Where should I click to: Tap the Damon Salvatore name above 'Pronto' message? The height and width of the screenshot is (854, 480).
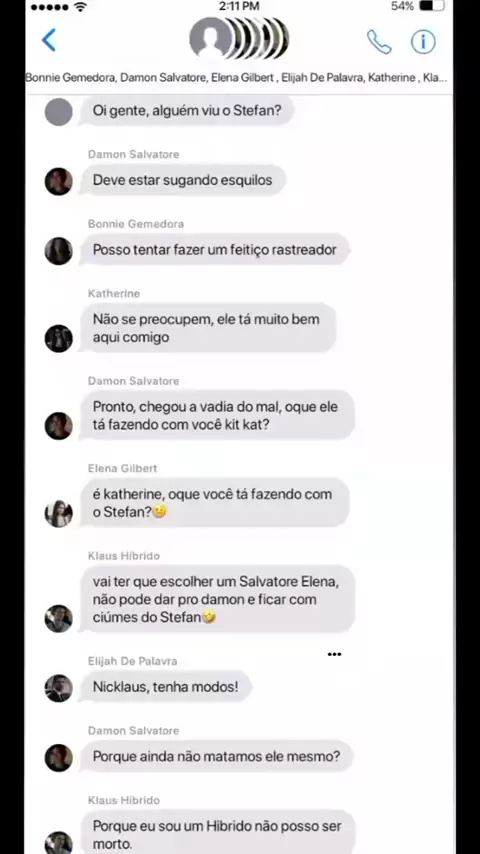(x=133, y=381)
